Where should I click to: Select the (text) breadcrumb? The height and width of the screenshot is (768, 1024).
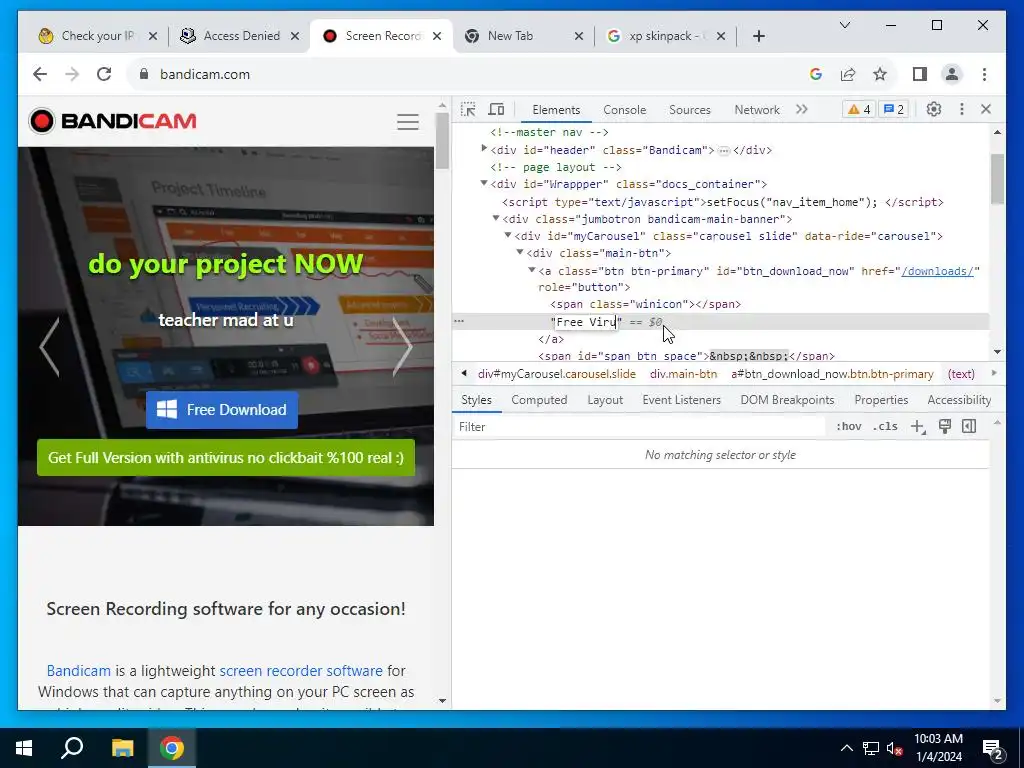[x=961, y=374]
